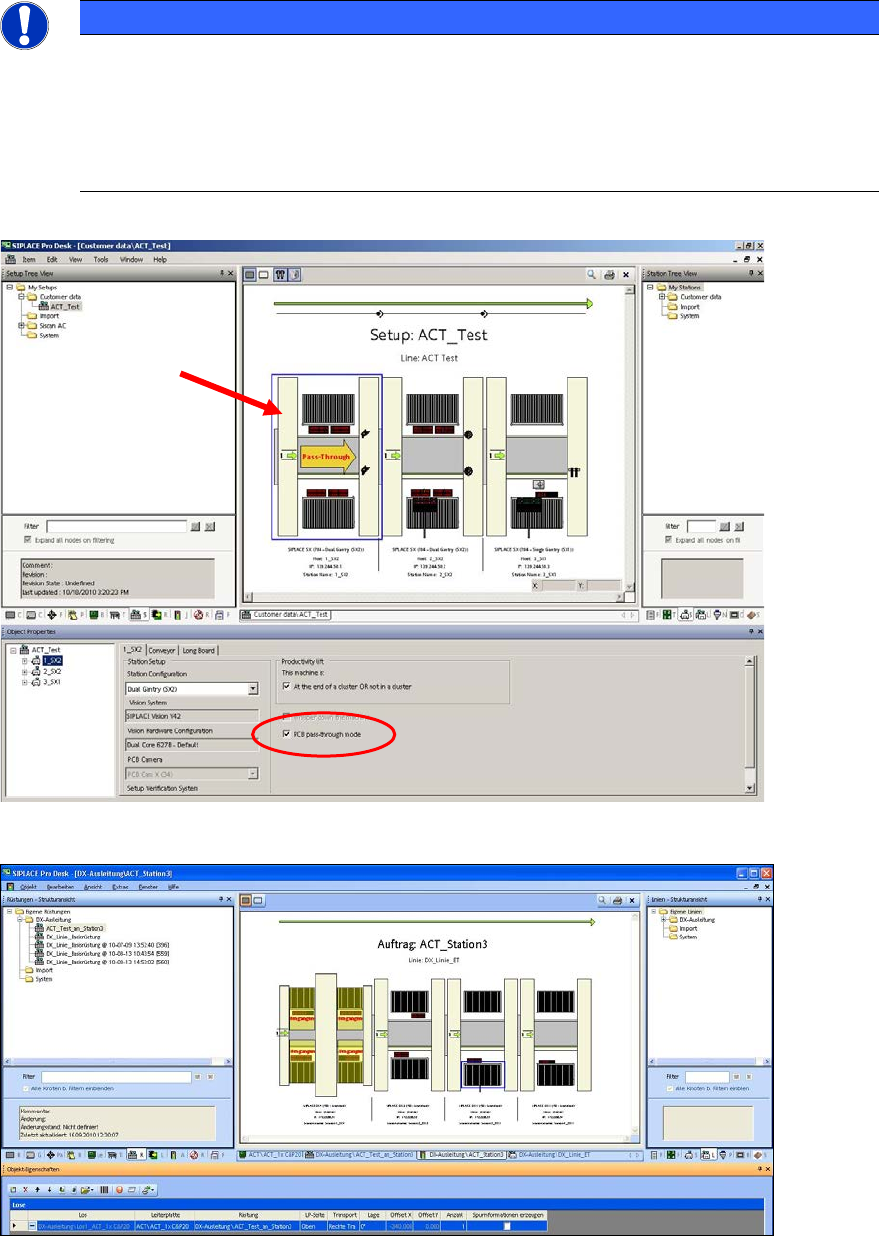879x1236 pixels.
Task: Click the Station Tree View filter field
Action: point(702,524)
